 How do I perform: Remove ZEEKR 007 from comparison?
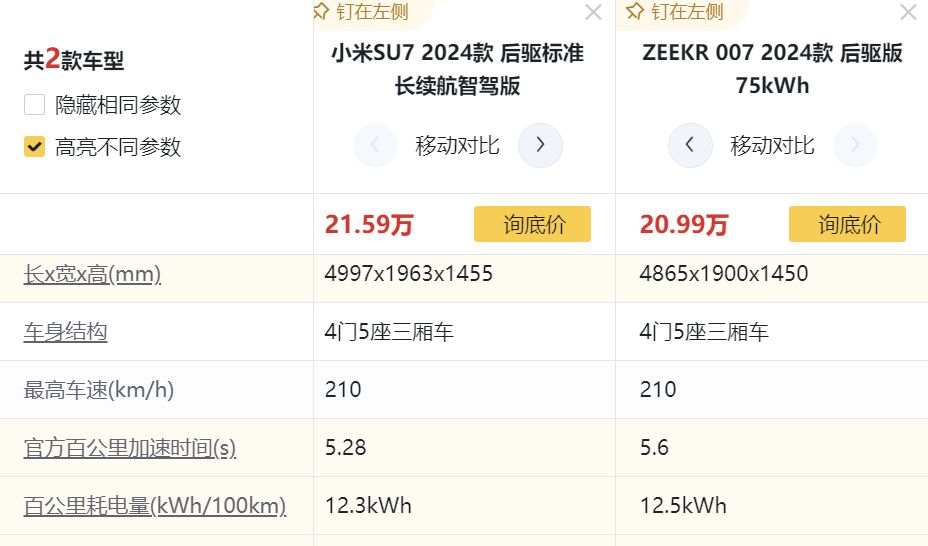click(908, 13)
